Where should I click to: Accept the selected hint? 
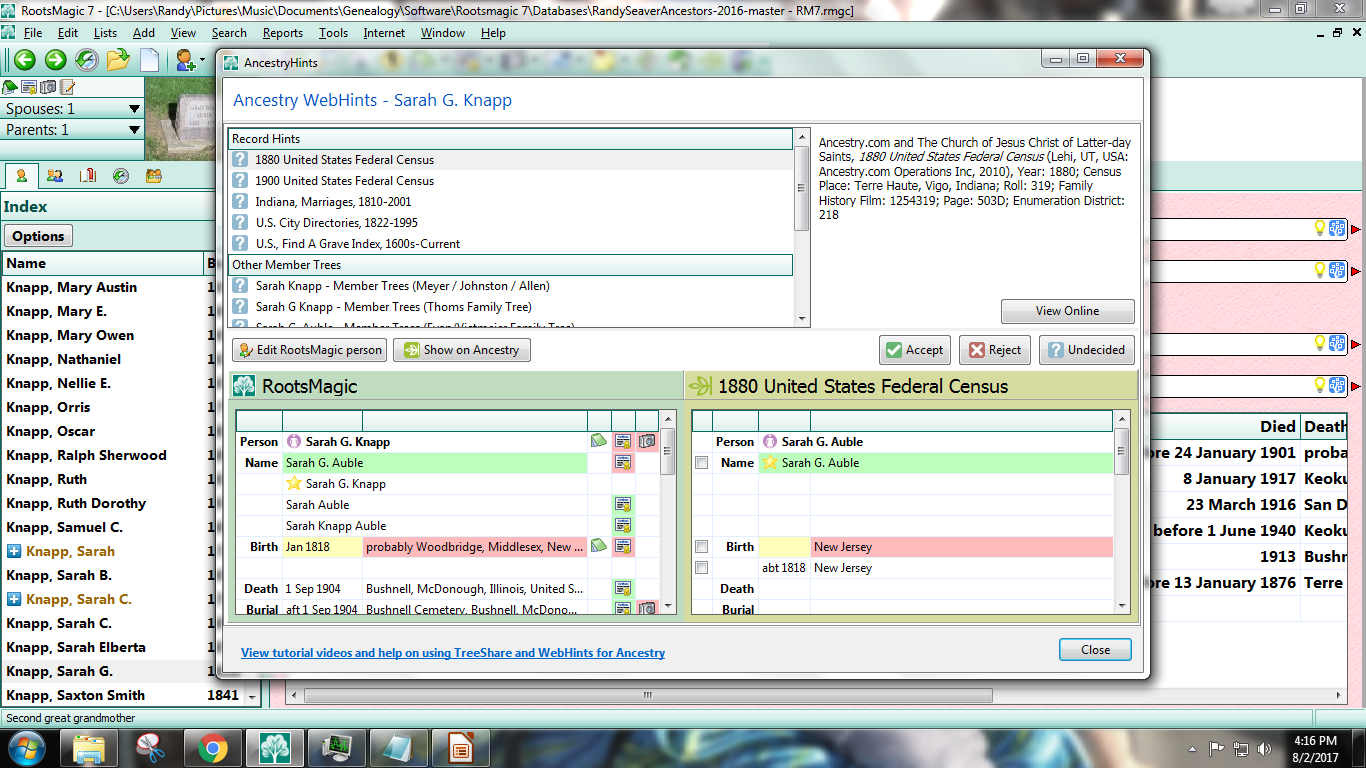click(x=914, y=350)
